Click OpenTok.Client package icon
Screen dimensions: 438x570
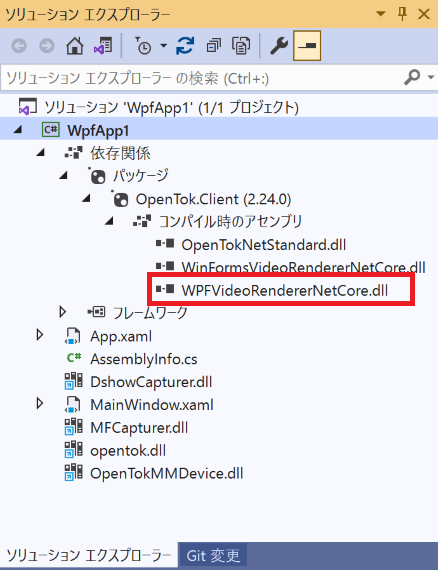[x=120, y=199]
